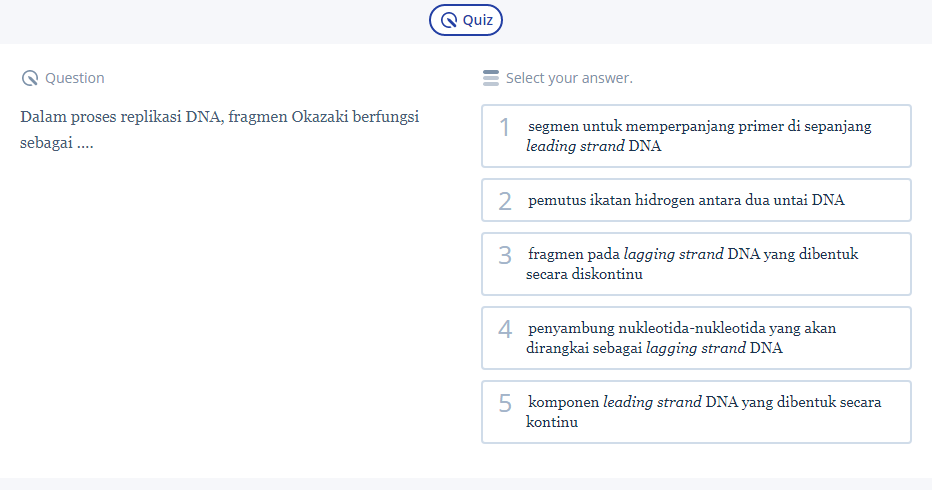This screenshot has height=490, width=932.
Task: Click the icon beside the Question heading
Action: click(29, 78)
